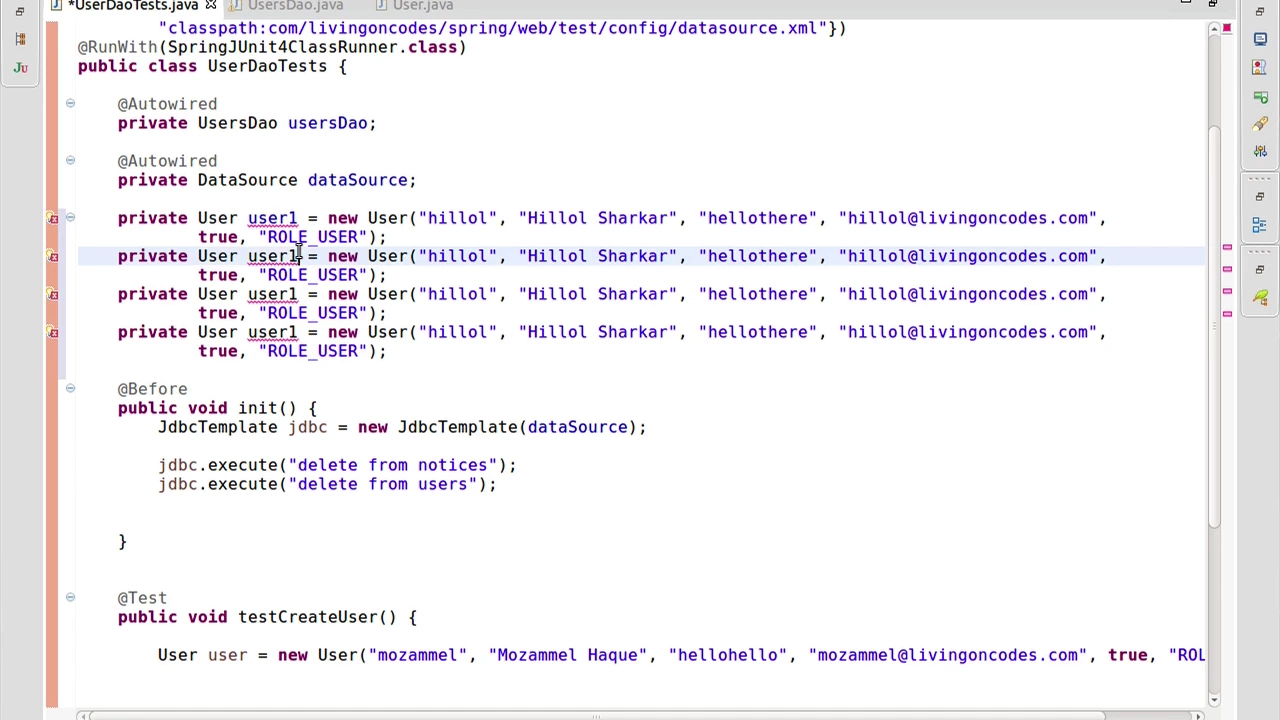Collapse the usersDao @Autowired field fold
Image resolution: width=1280 pixels, height=720 pixels.
coord(70,103)
